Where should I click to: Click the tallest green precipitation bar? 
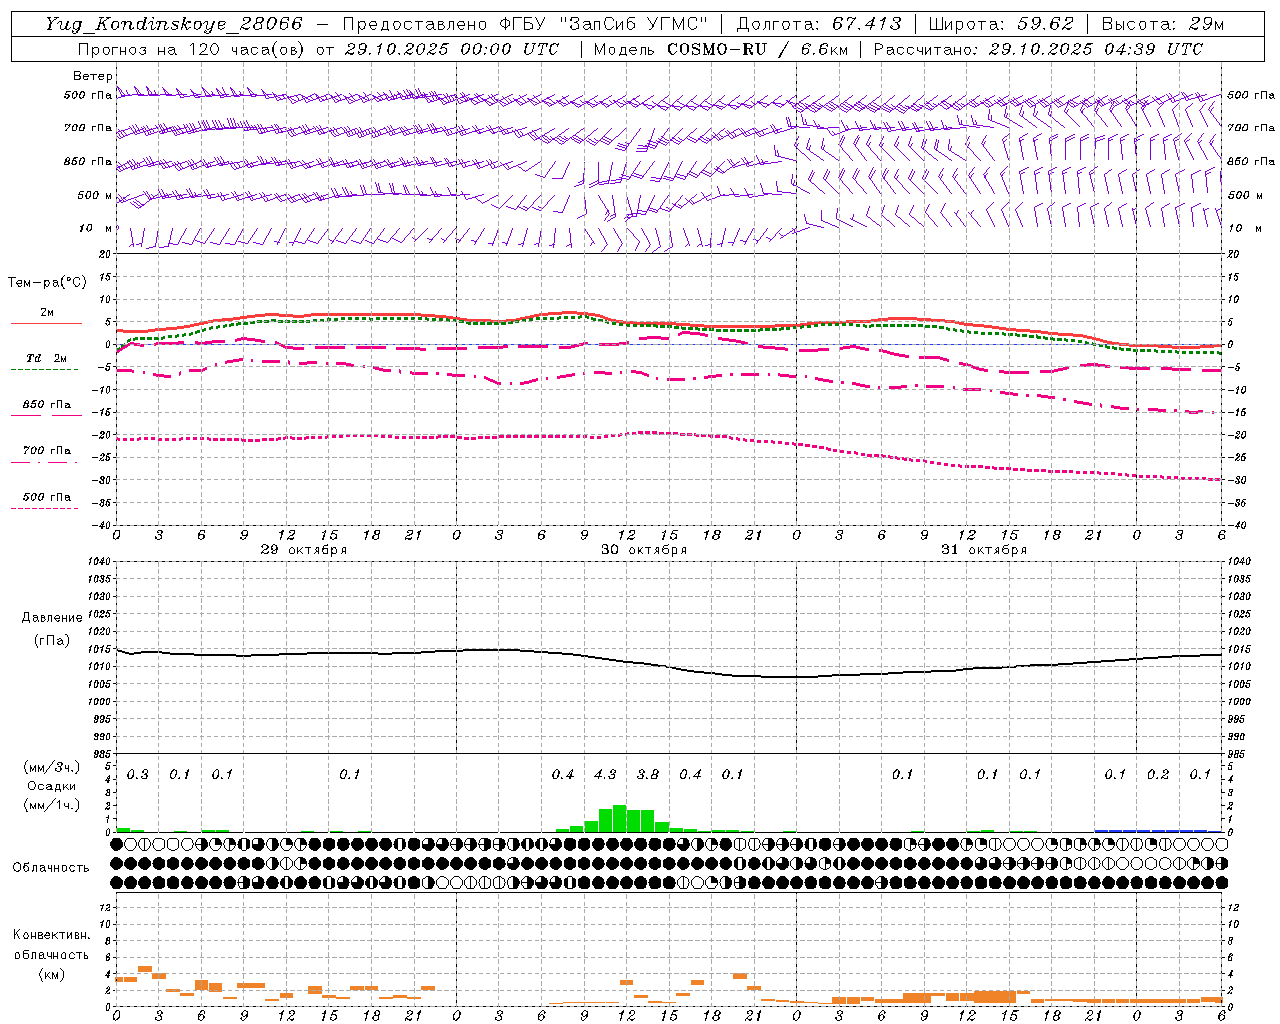pos(620,818)
